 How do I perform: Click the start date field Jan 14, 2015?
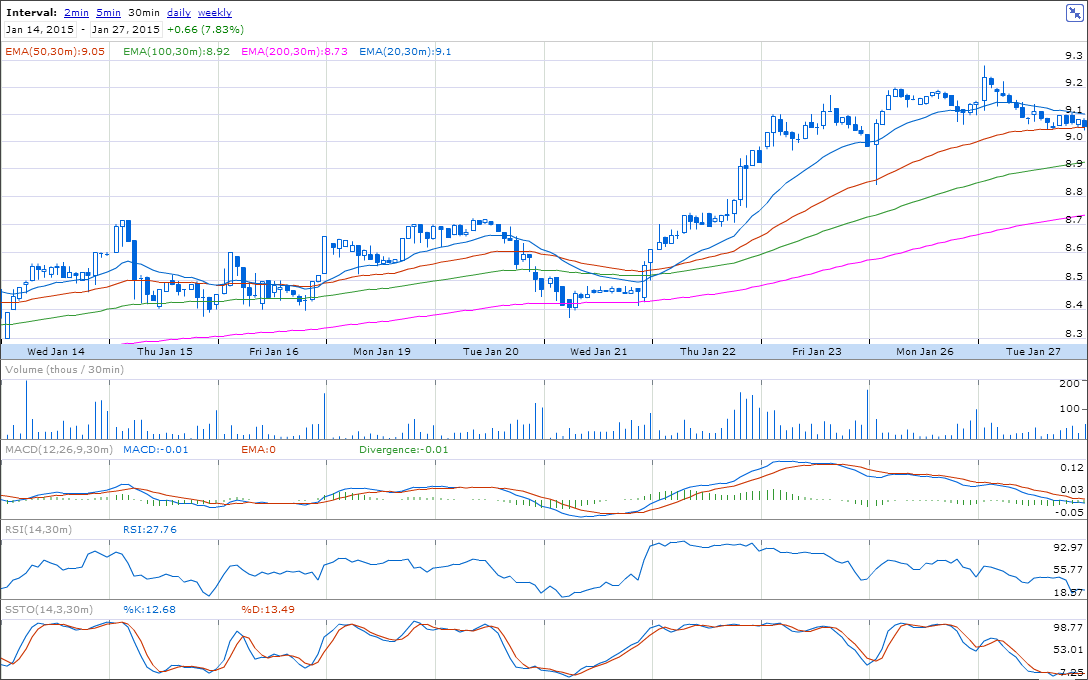click(40, 29)
